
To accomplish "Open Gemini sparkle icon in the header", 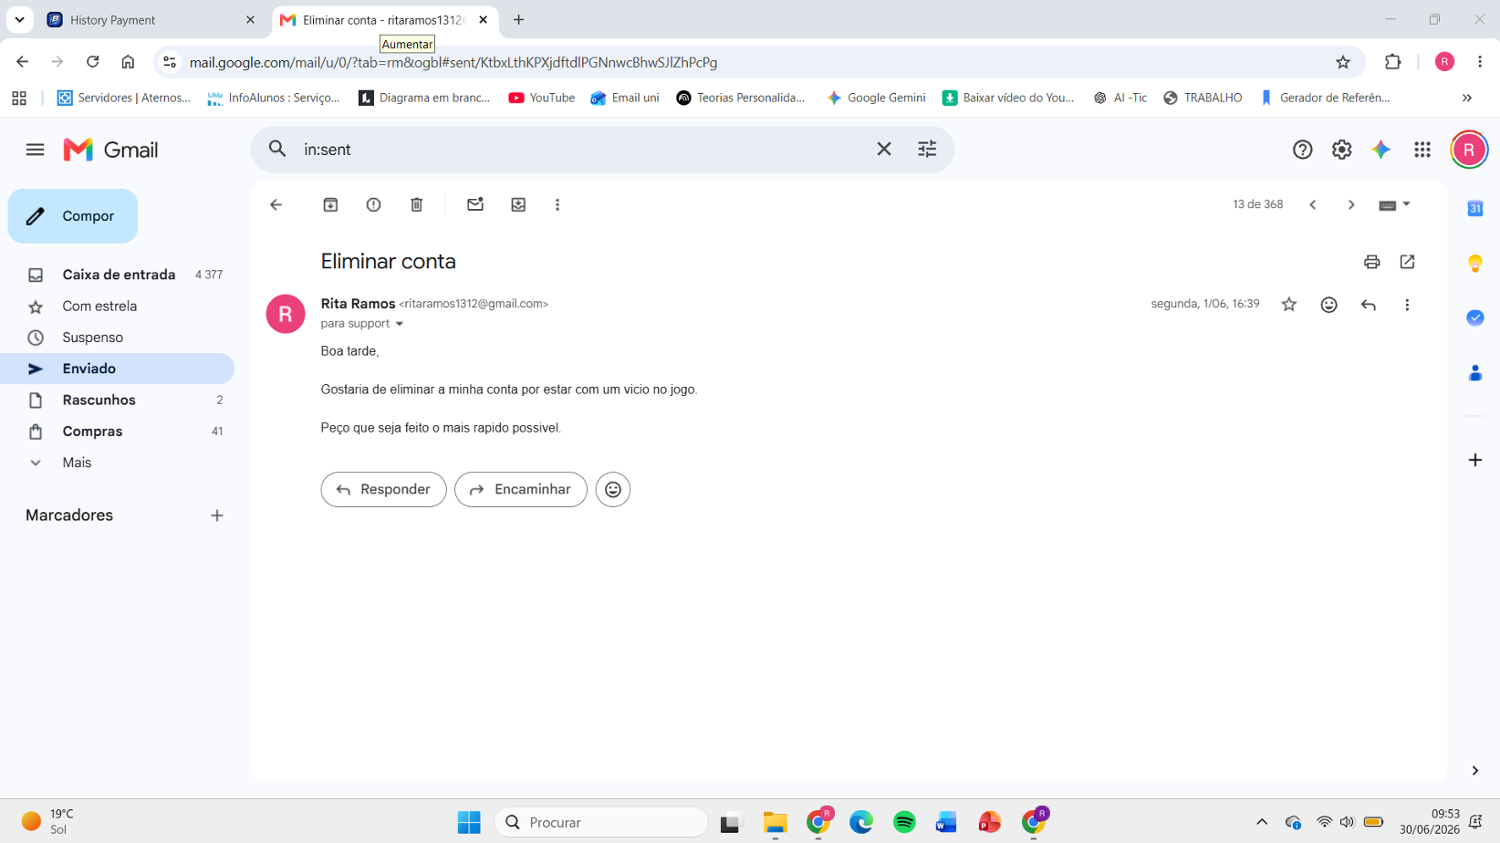I will 1381,150.
